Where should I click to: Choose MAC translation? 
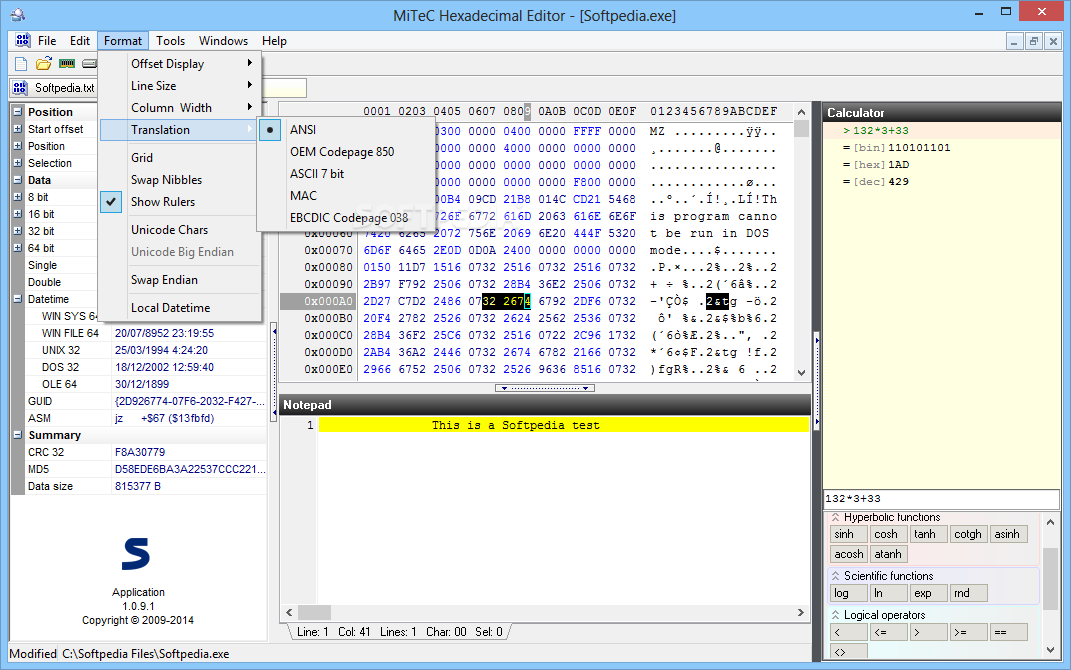click(x=303, y=195)
